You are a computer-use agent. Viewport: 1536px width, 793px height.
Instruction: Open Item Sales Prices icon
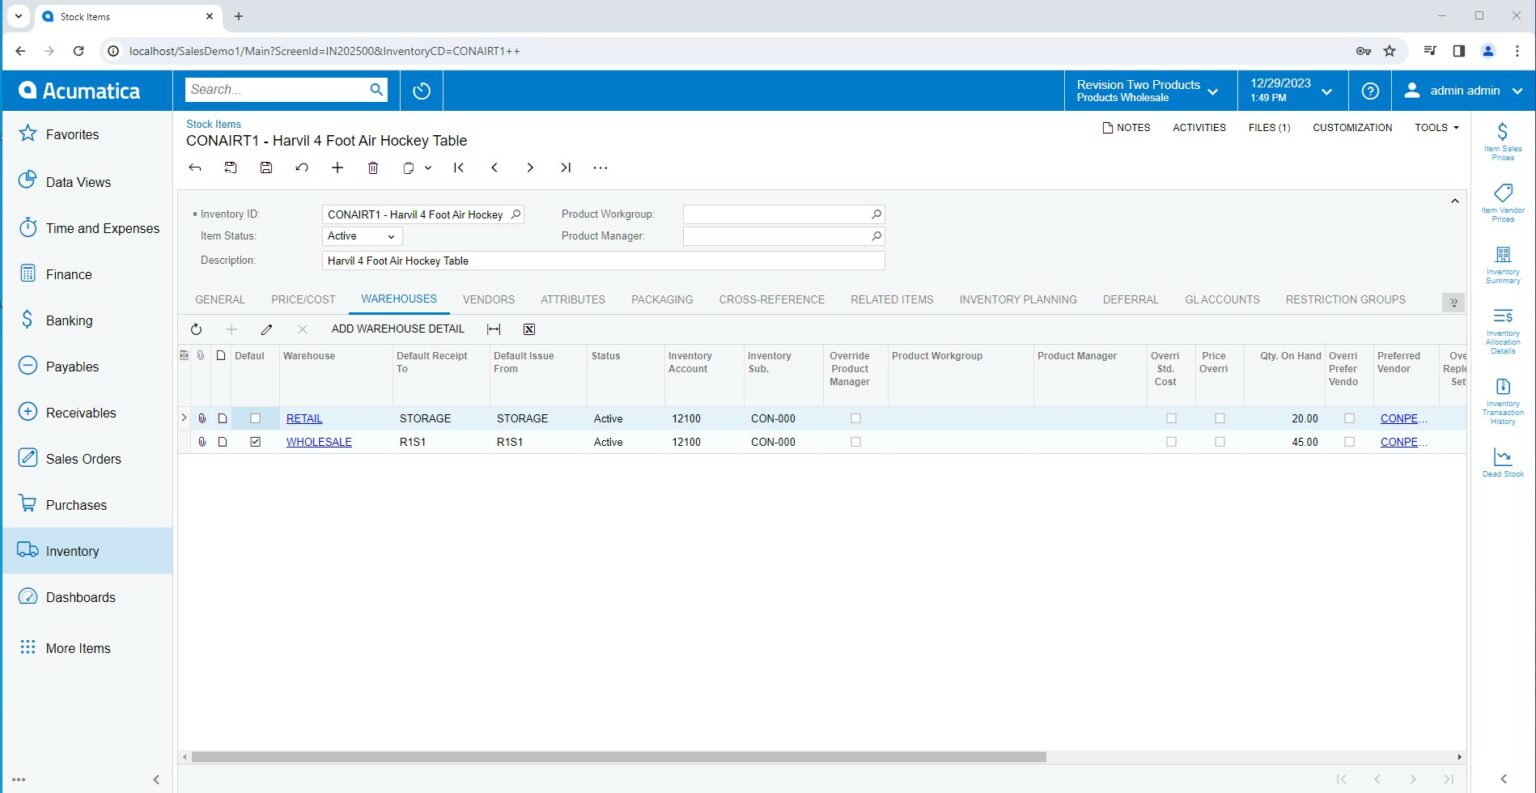tap(1502, 141)
